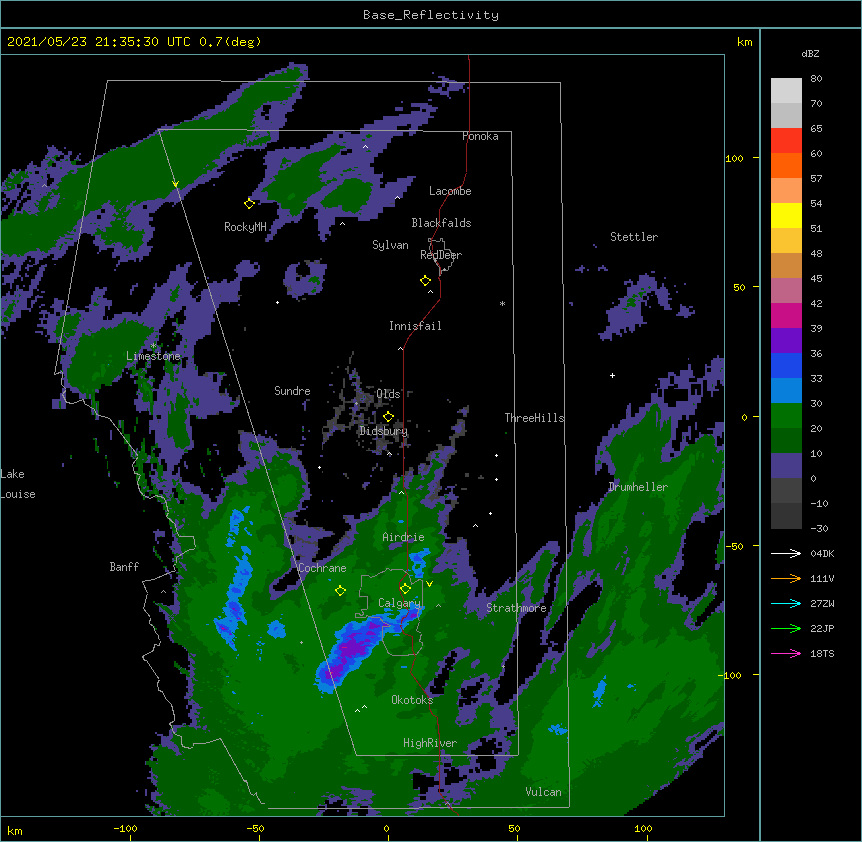The width and height of the screenshot is (862, 842).
Task: Click the yellow V marker east of Calgary
Action: (429, 584)
